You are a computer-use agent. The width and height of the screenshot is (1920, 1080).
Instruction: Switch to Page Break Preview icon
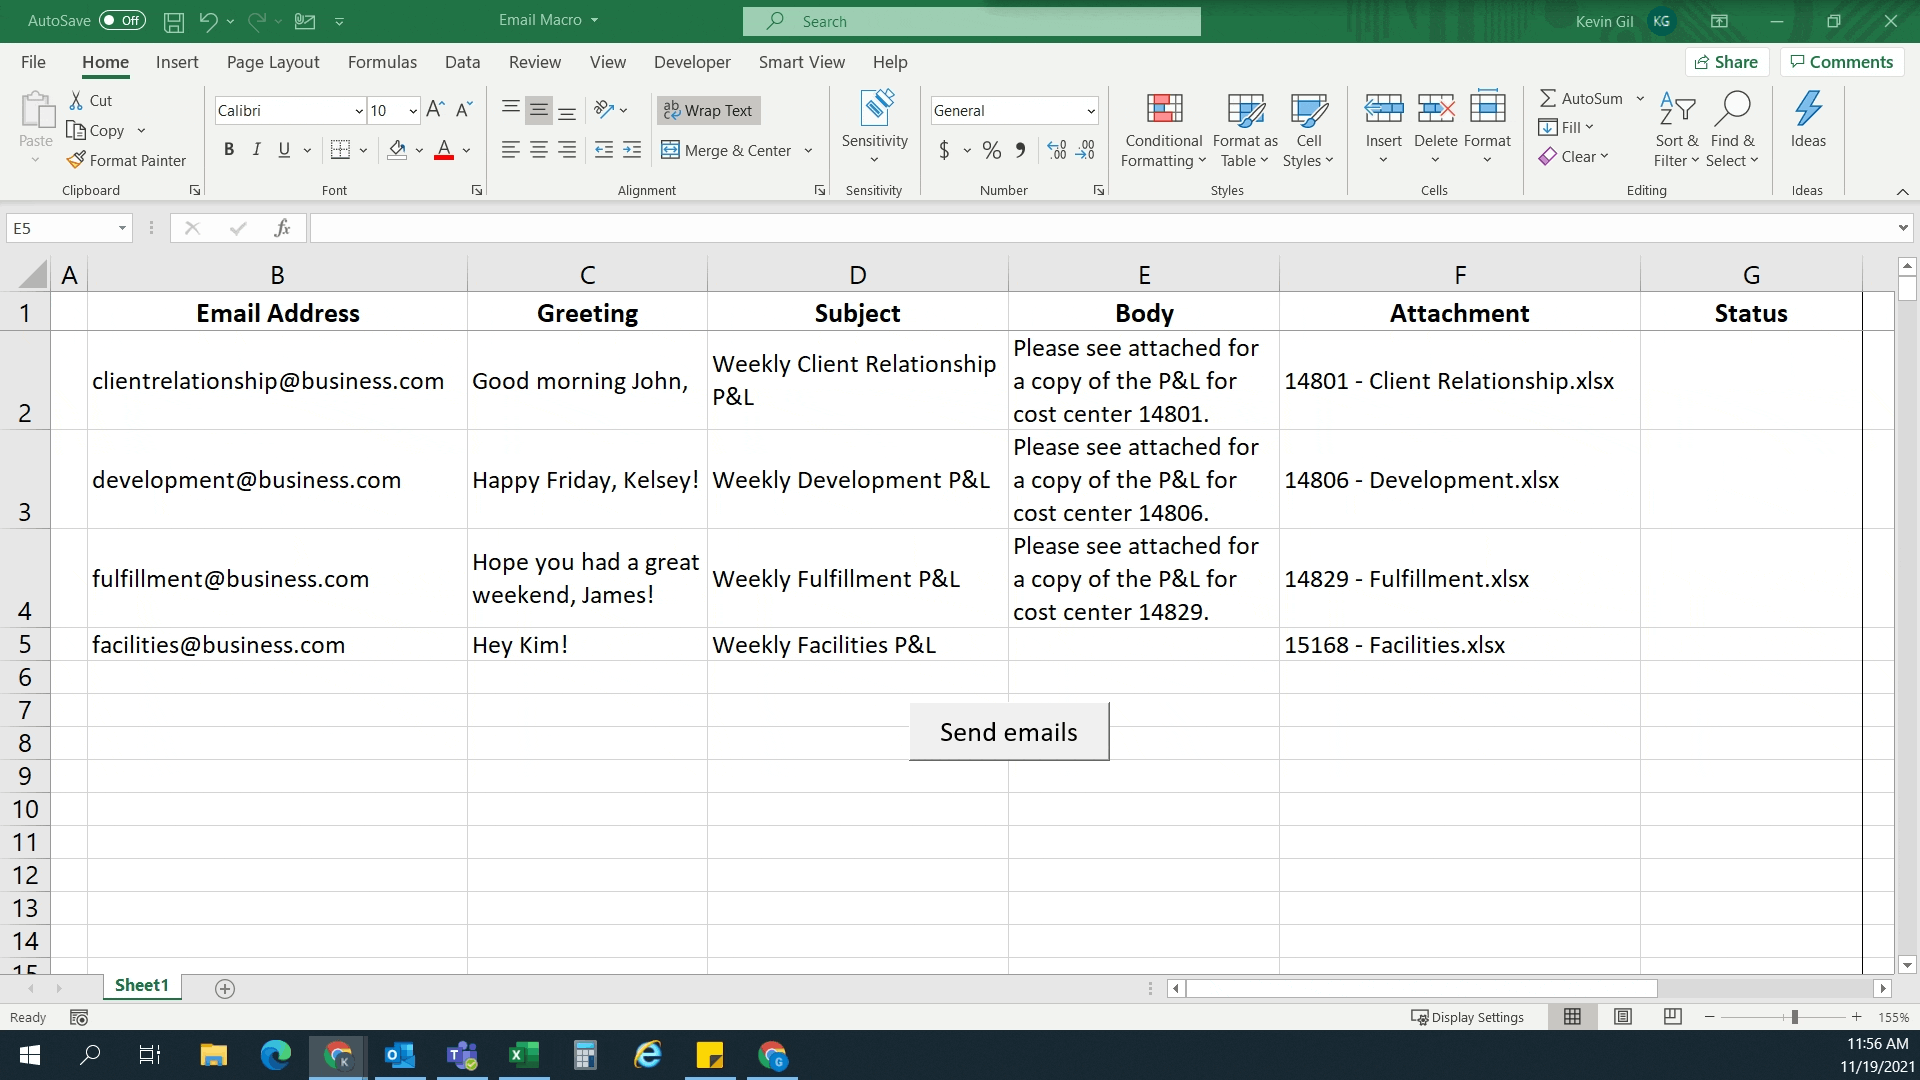[x=1672, y=1017]
